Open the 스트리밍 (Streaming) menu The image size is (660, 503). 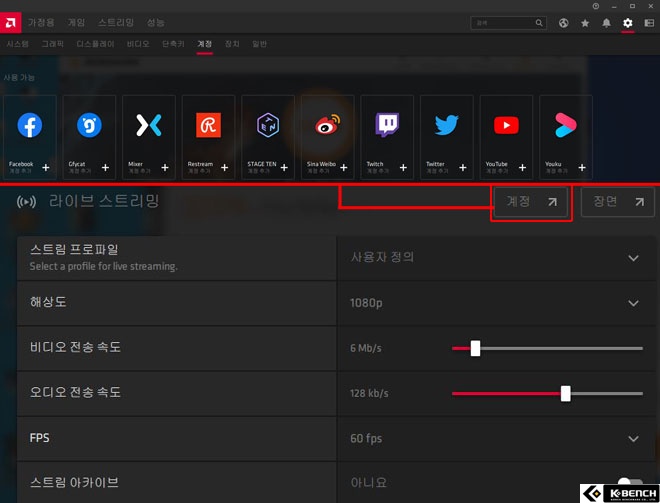coord(116,22)
